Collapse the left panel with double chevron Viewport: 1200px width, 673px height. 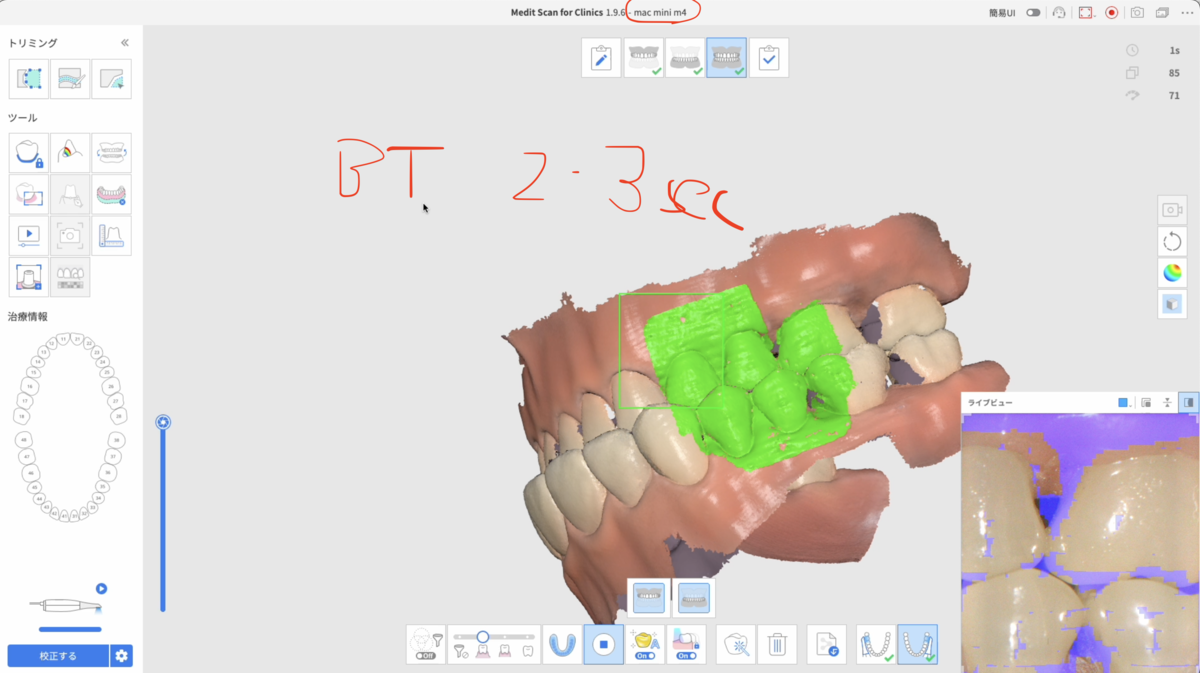click(125, 43)
